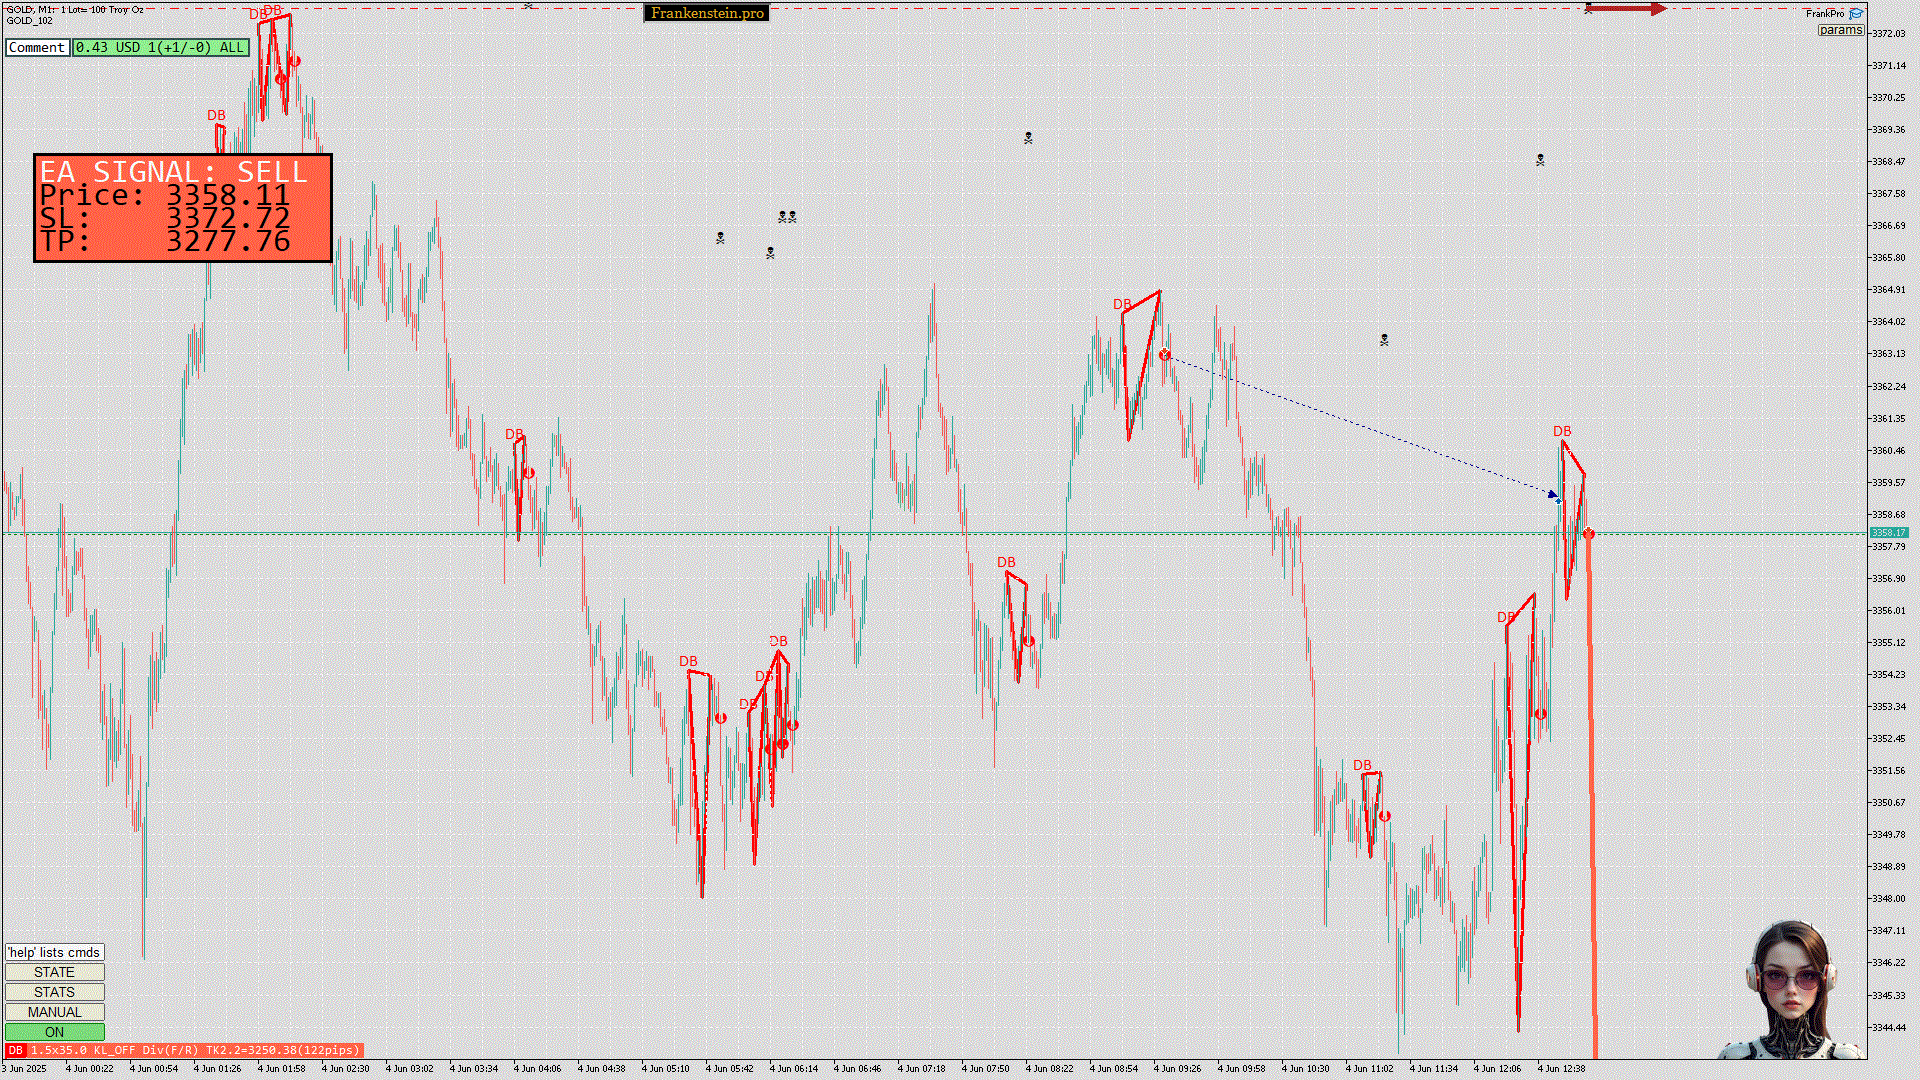Expand the STATE panel
The height and width of the screenshot is (1080, 1920).
tap(54, 972)
